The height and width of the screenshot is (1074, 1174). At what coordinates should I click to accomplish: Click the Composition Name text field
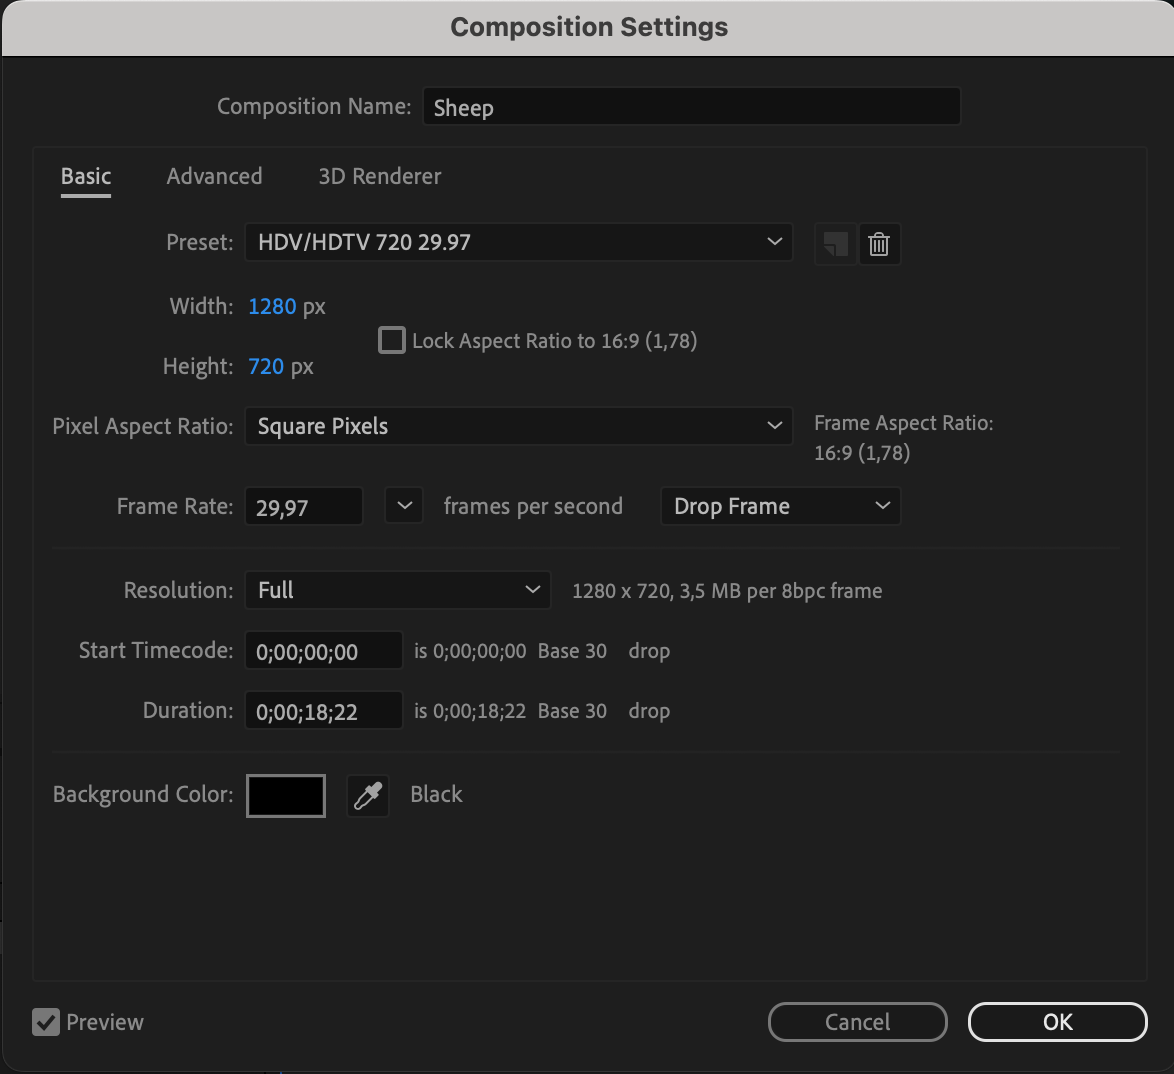(691, 107)
